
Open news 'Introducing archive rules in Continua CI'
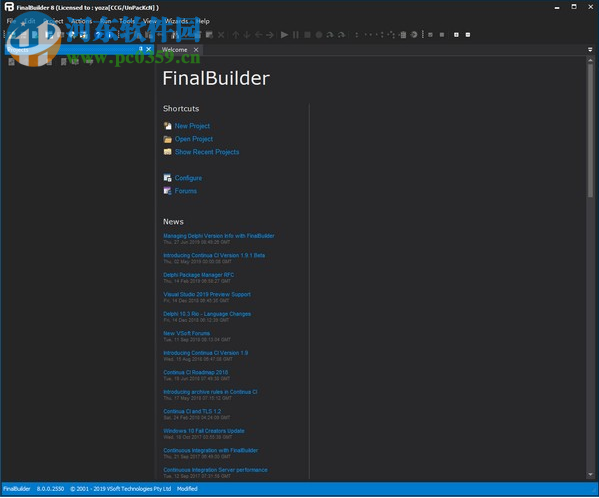210,391
